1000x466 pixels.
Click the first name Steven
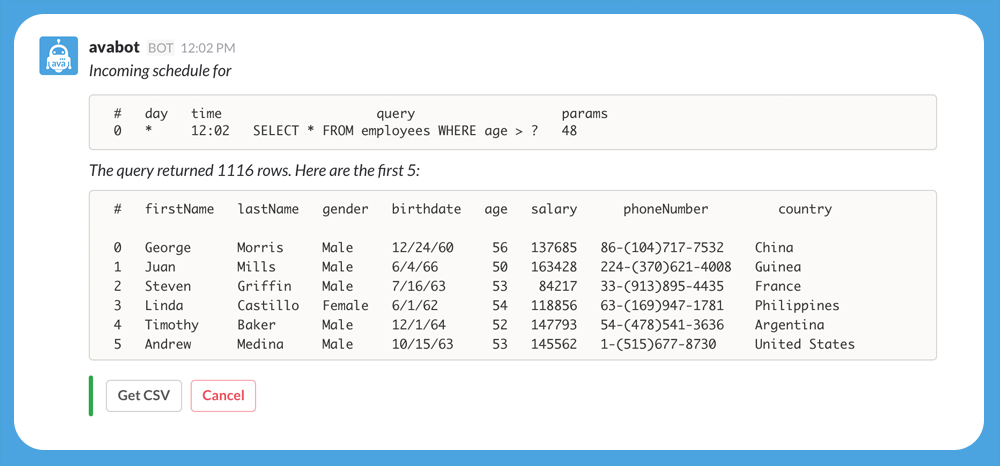point(168,286)
